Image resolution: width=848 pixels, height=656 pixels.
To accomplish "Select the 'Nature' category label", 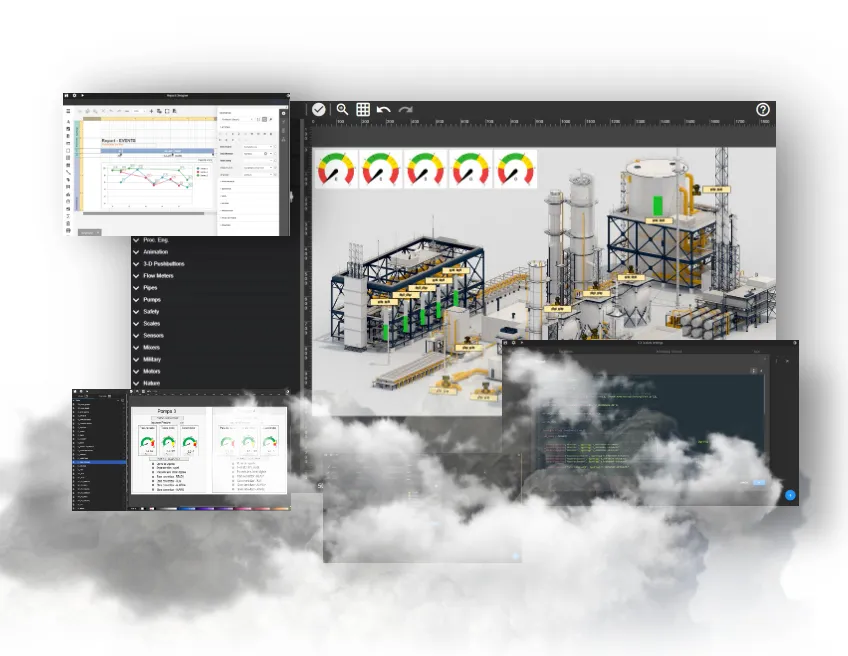I will 151,383.
